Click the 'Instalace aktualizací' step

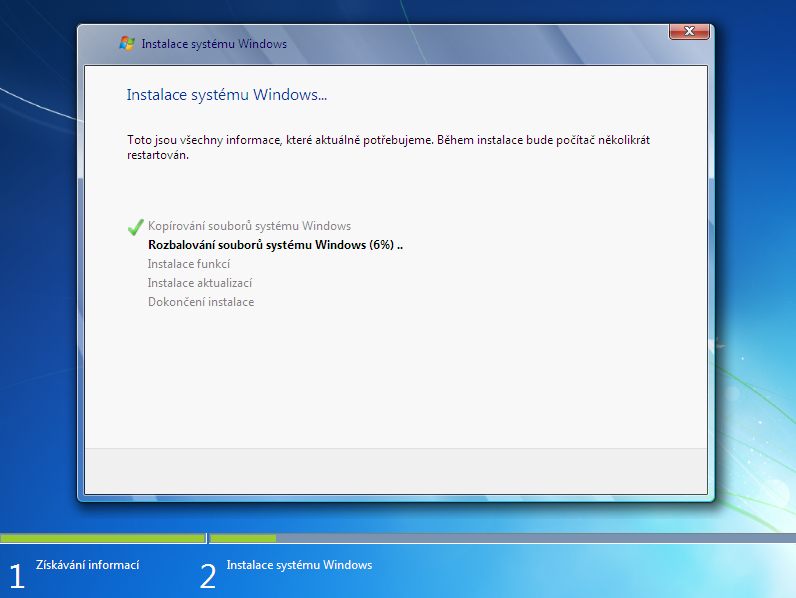(x=200, y=283)
